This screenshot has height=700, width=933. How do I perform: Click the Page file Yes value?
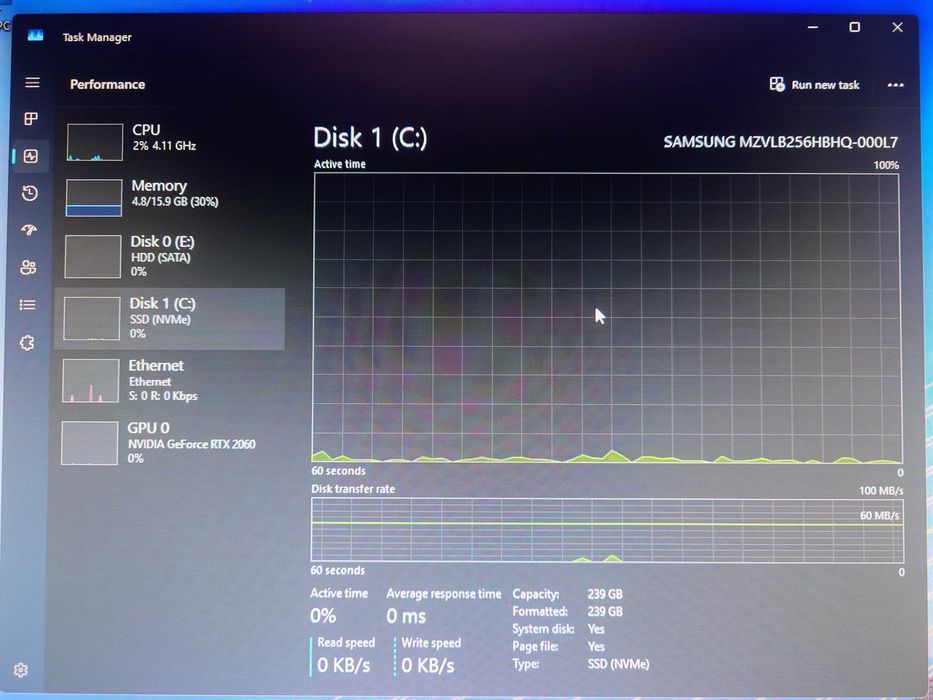pos(596,646)
